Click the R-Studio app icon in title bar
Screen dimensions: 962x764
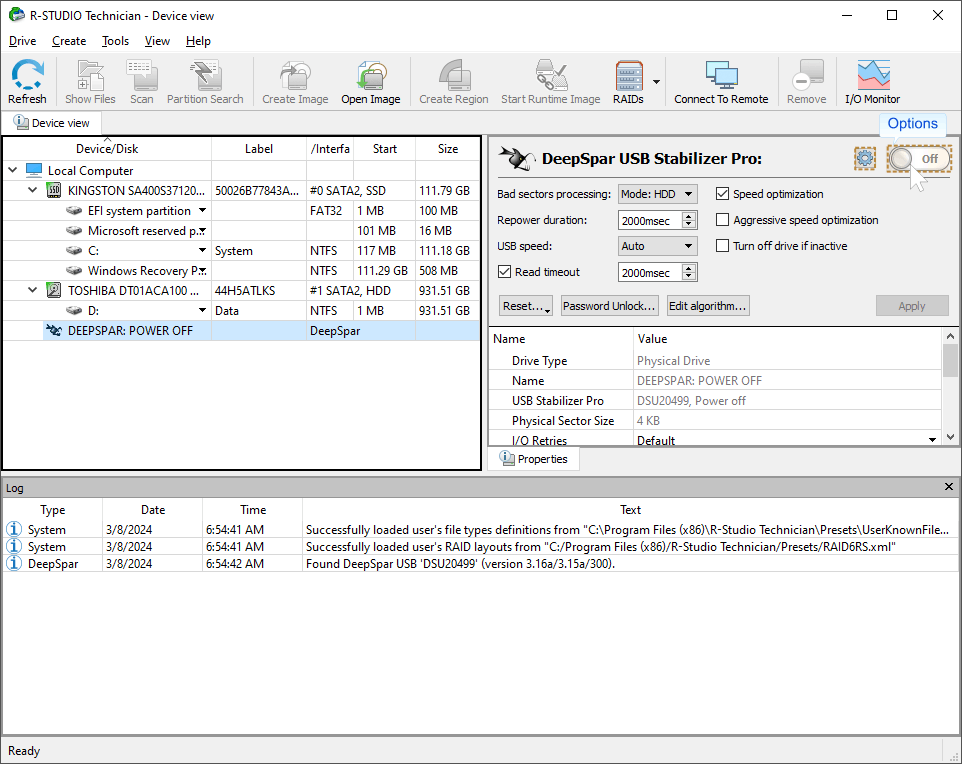(x=16, y=15)
